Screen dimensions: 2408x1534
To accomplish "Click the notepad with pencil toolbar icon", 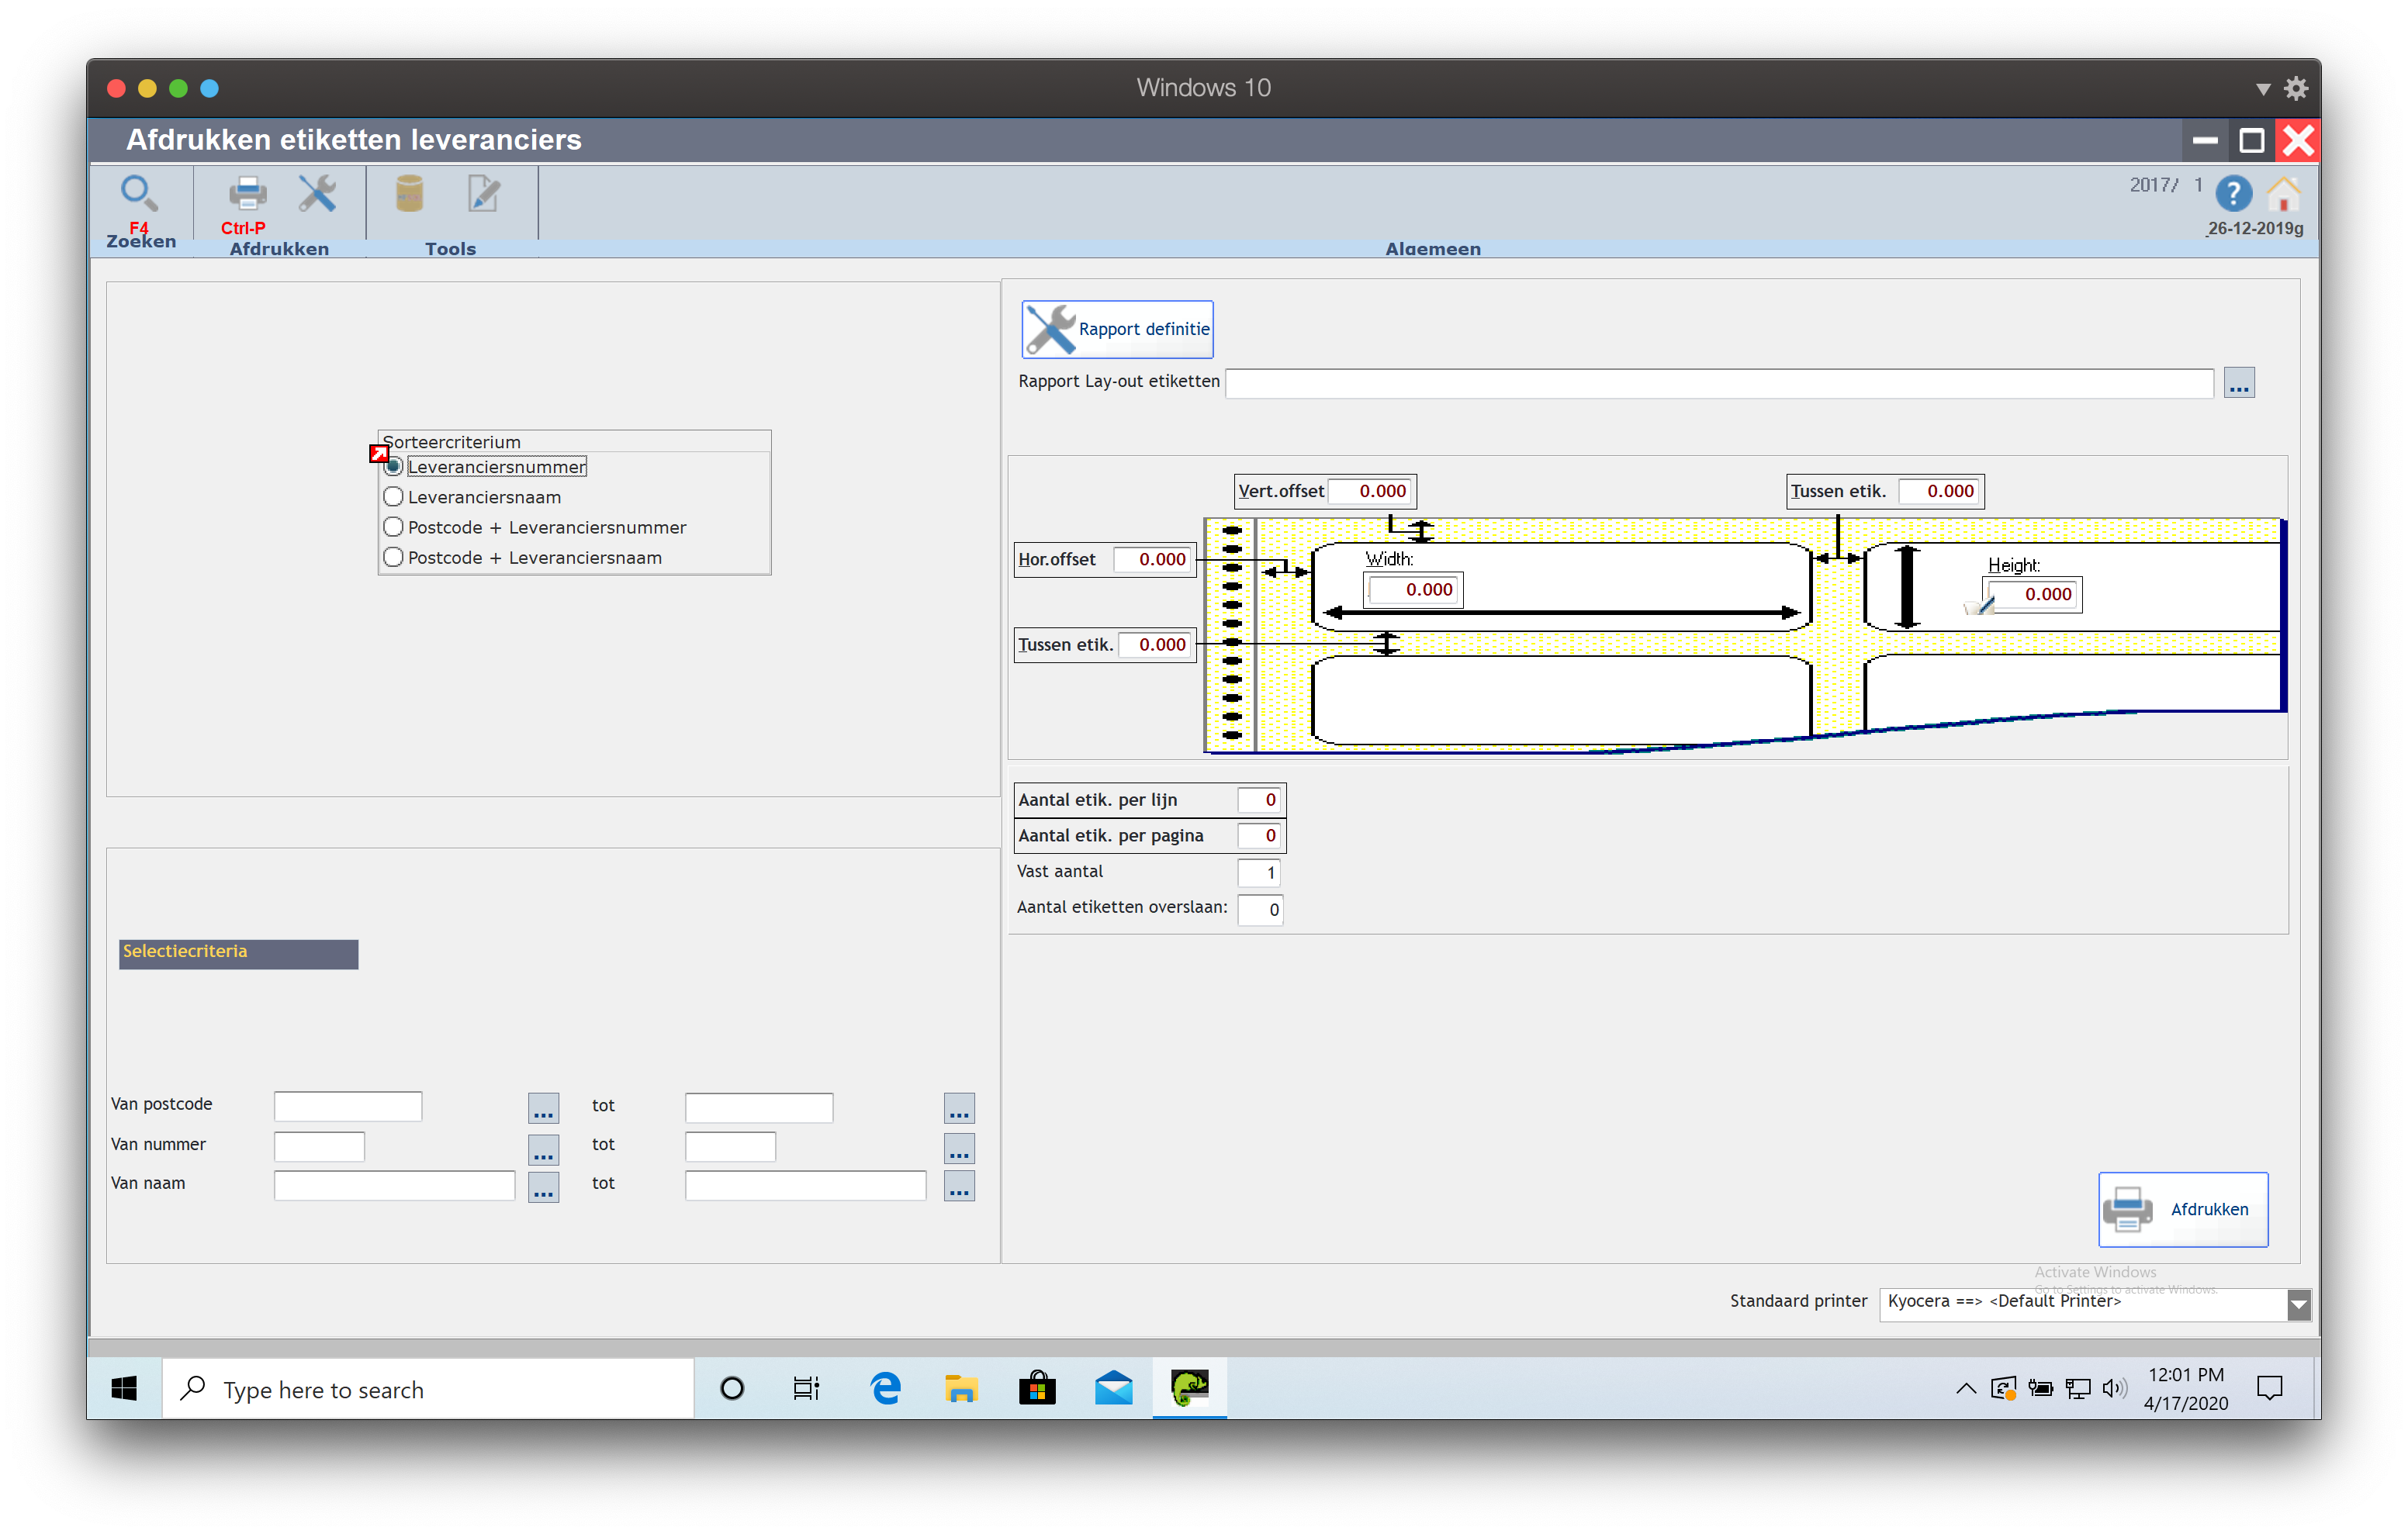I will click(484, 193).
